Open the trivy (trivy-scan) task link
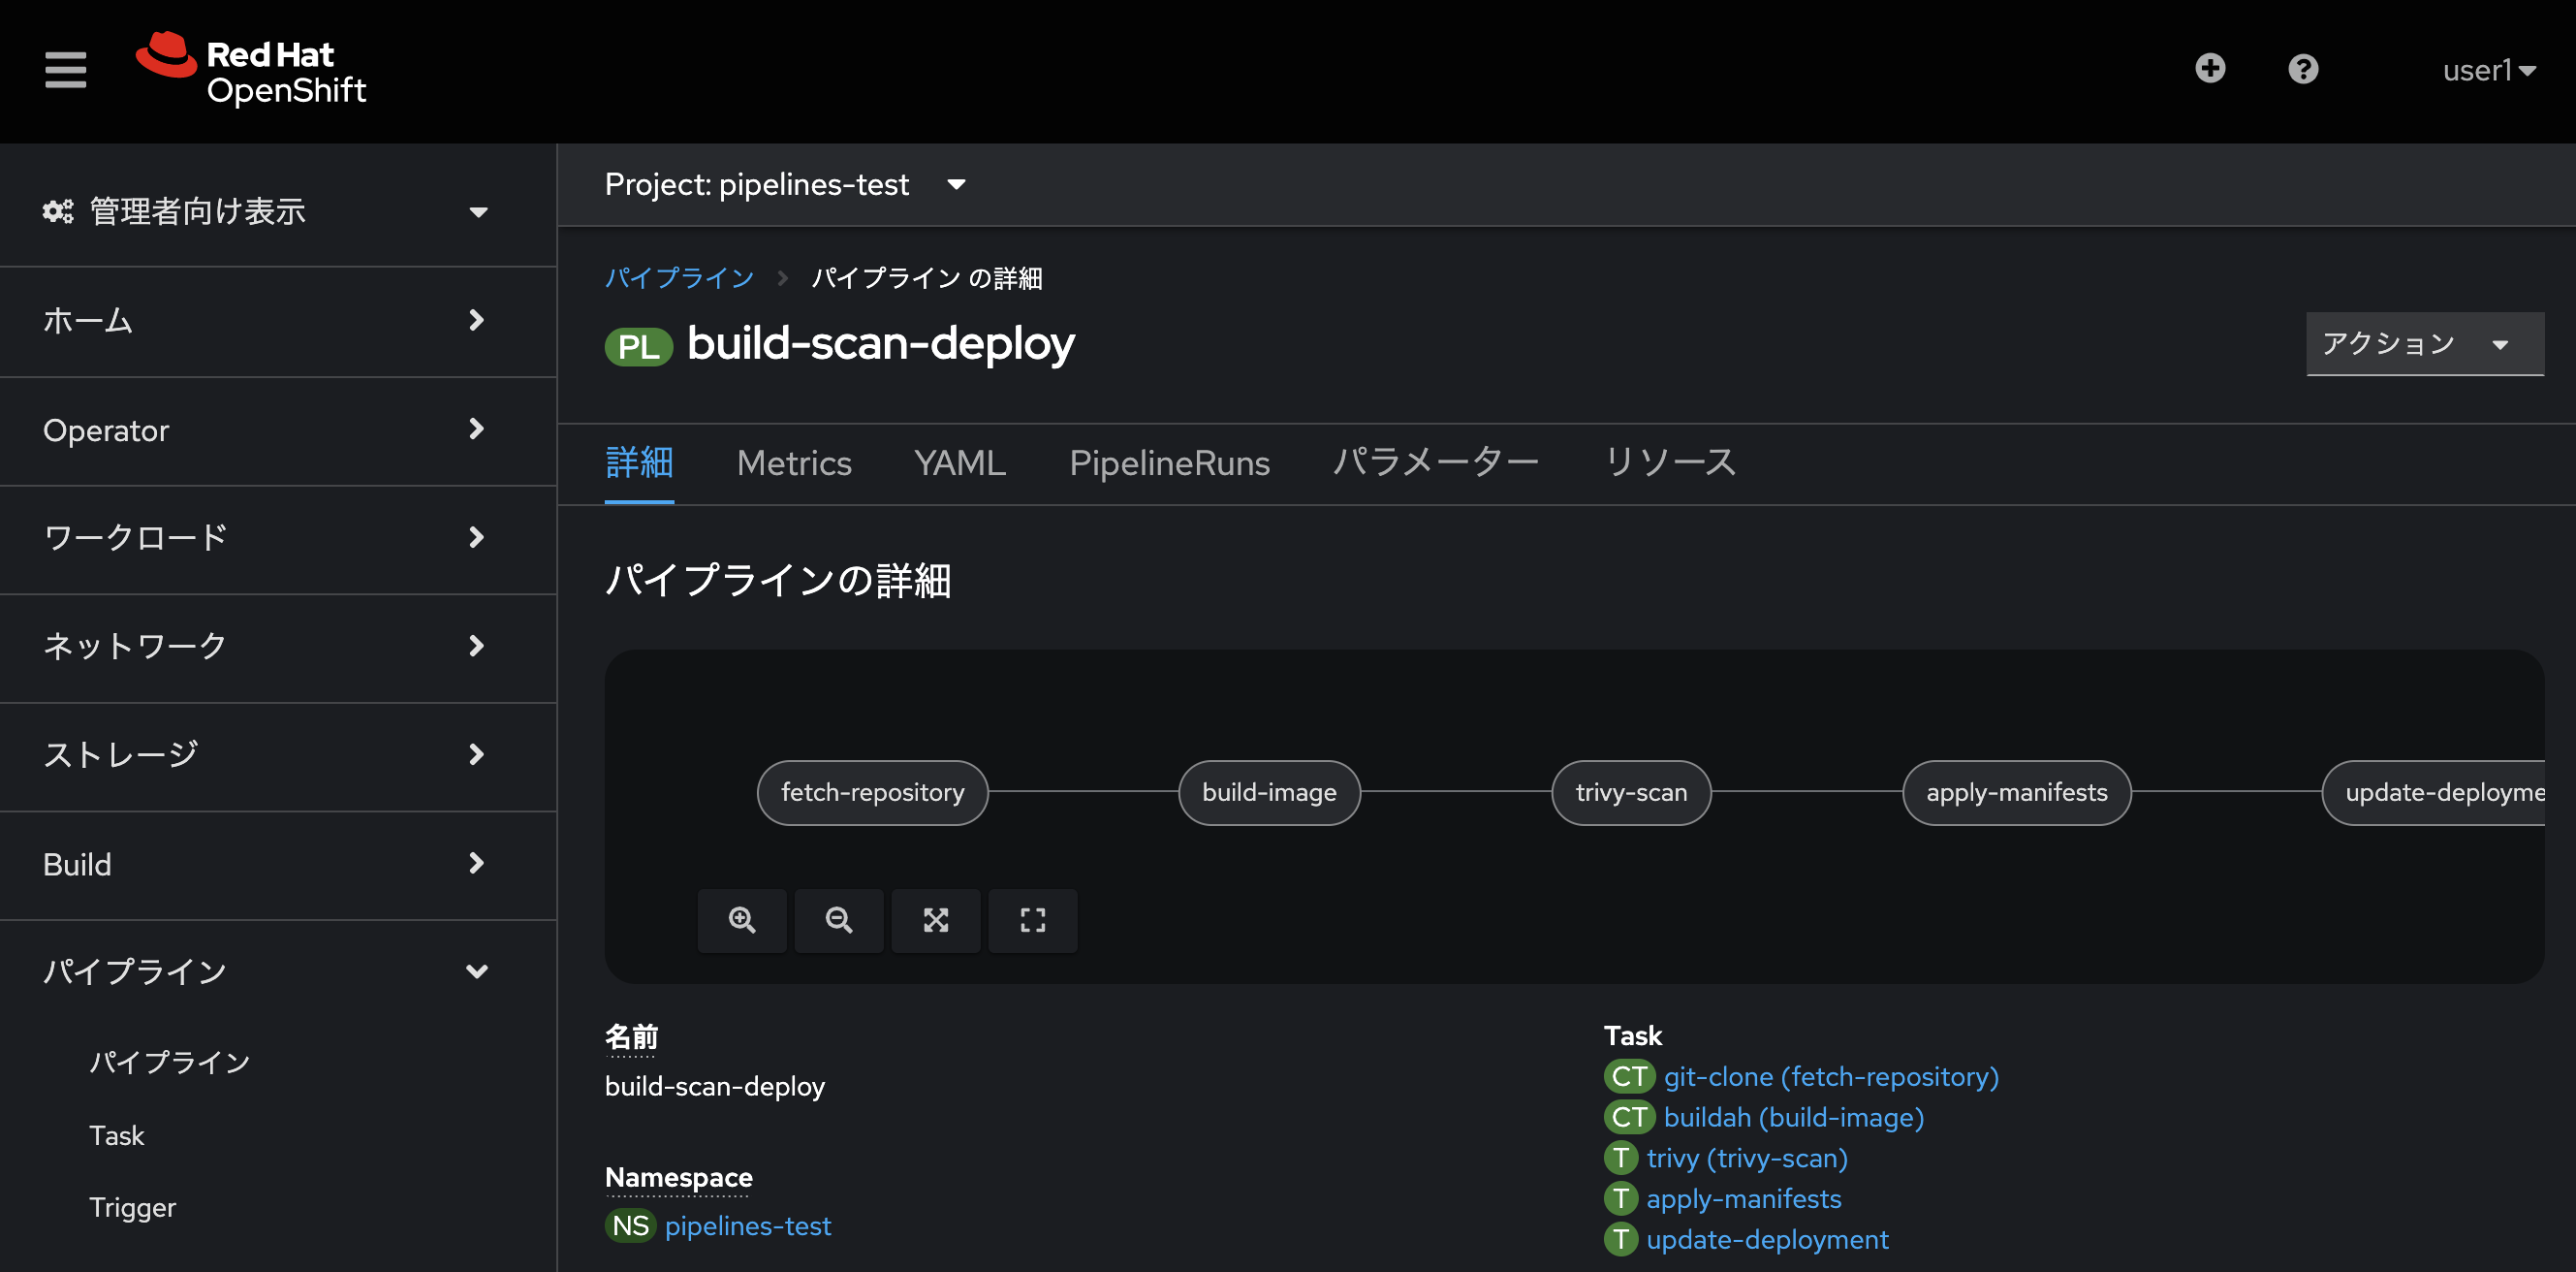 pos(1747,1158)
